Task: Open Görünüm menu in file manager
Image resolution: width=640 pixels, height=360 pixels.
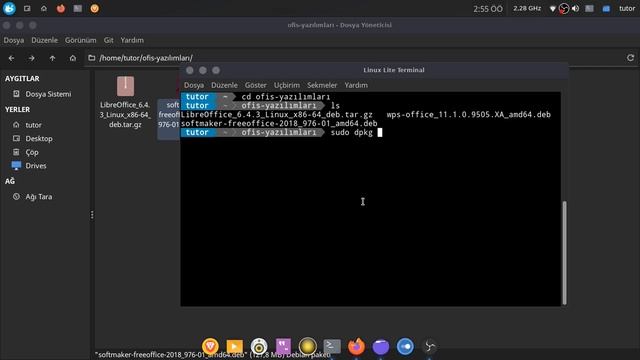Action: 80,40
